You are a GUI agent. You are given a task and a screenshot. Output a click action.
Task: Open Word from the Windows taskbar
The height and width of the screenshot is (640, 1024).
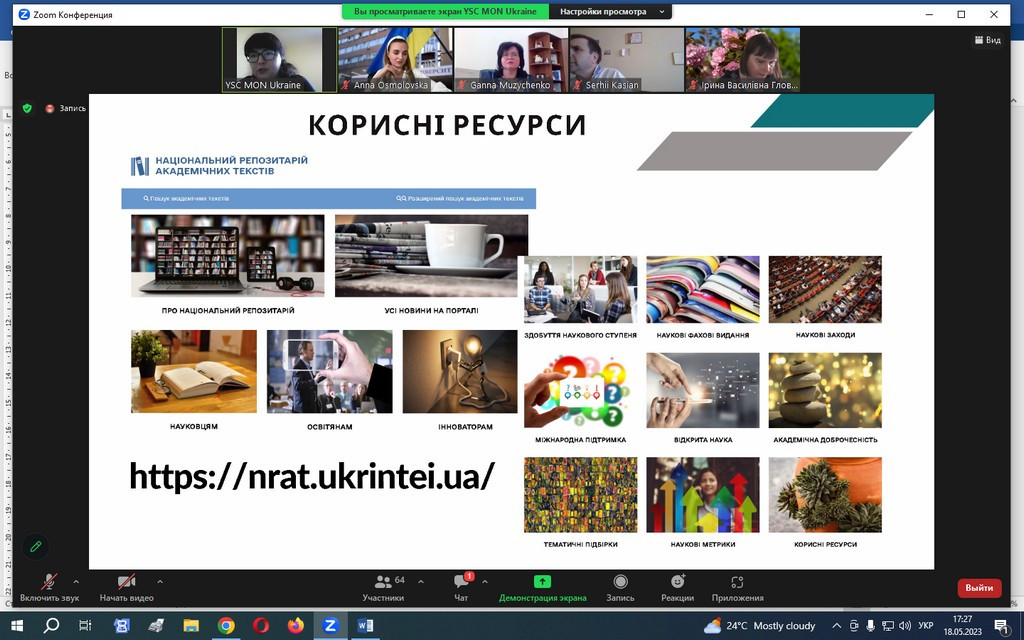(364, 626)
